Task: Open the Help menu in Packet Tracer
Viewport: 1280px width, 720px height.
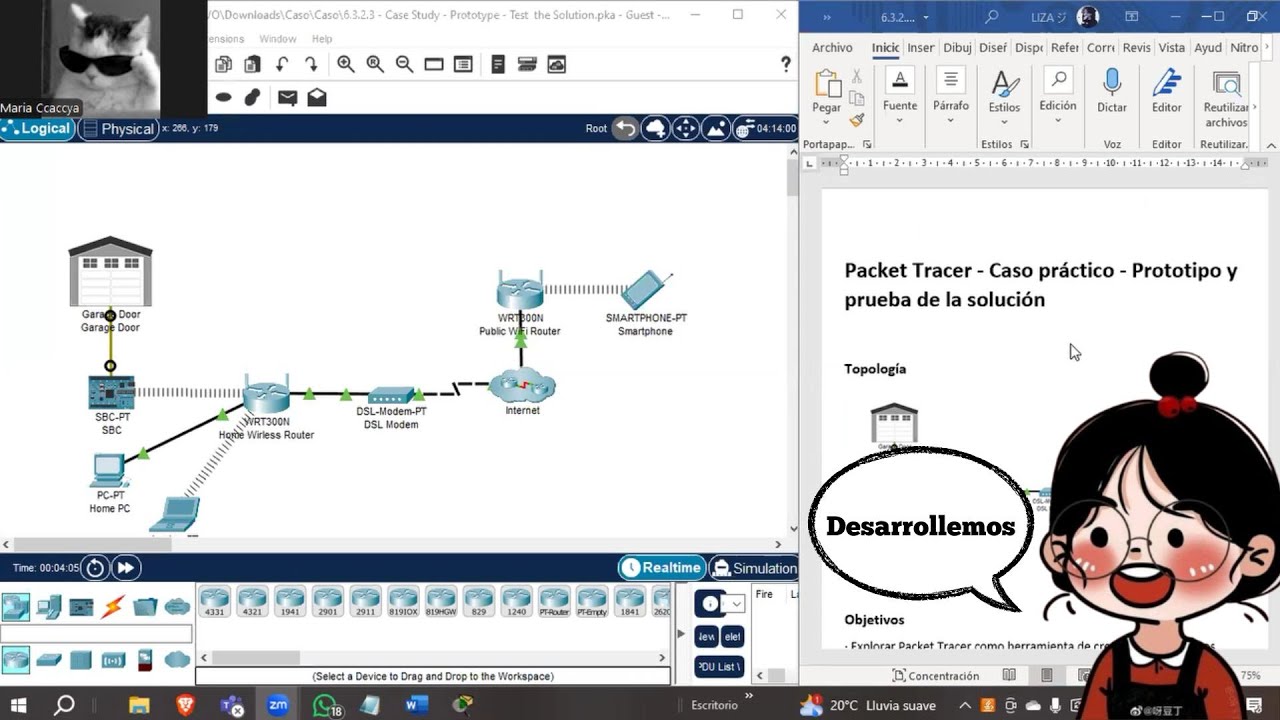Action: coord(322,39)
